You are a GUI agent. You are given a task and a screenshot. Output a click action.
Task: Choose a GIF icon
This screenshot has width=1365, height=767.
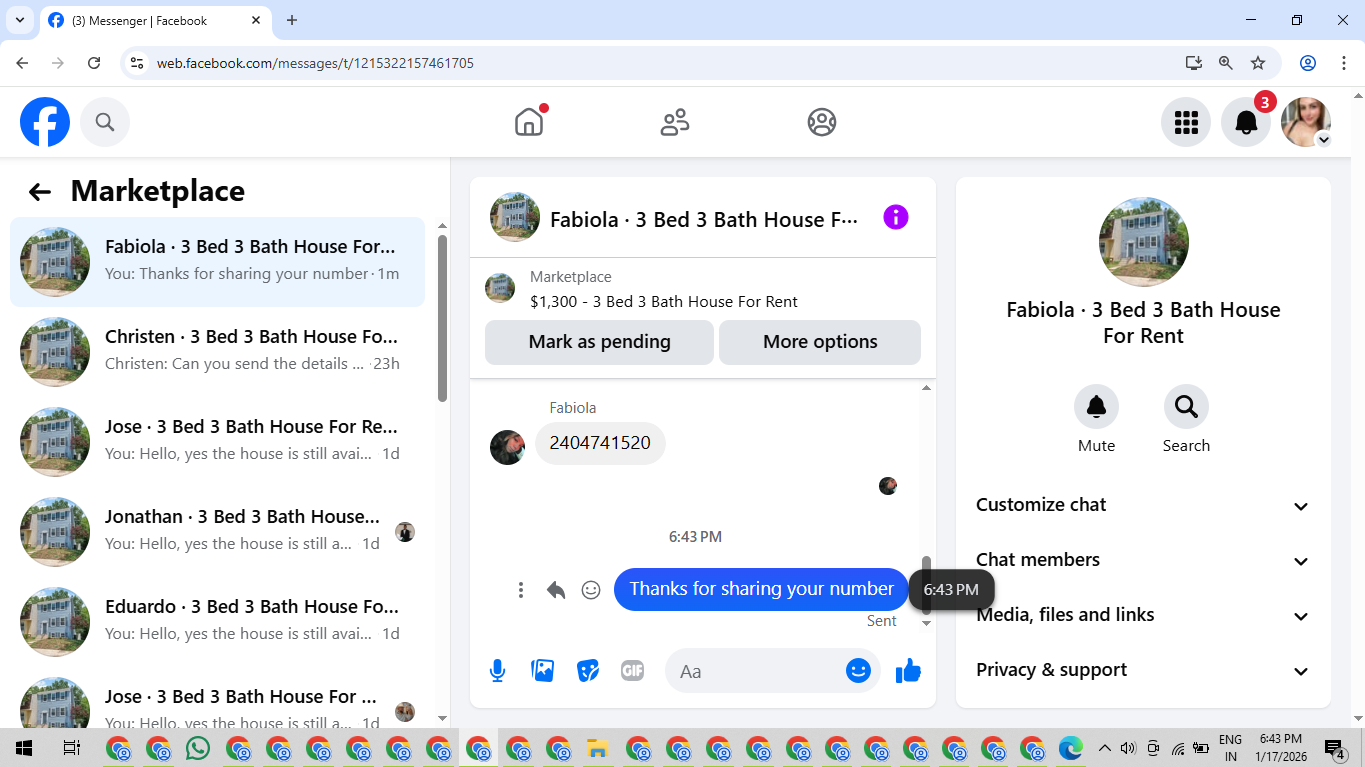click(632, 671)
